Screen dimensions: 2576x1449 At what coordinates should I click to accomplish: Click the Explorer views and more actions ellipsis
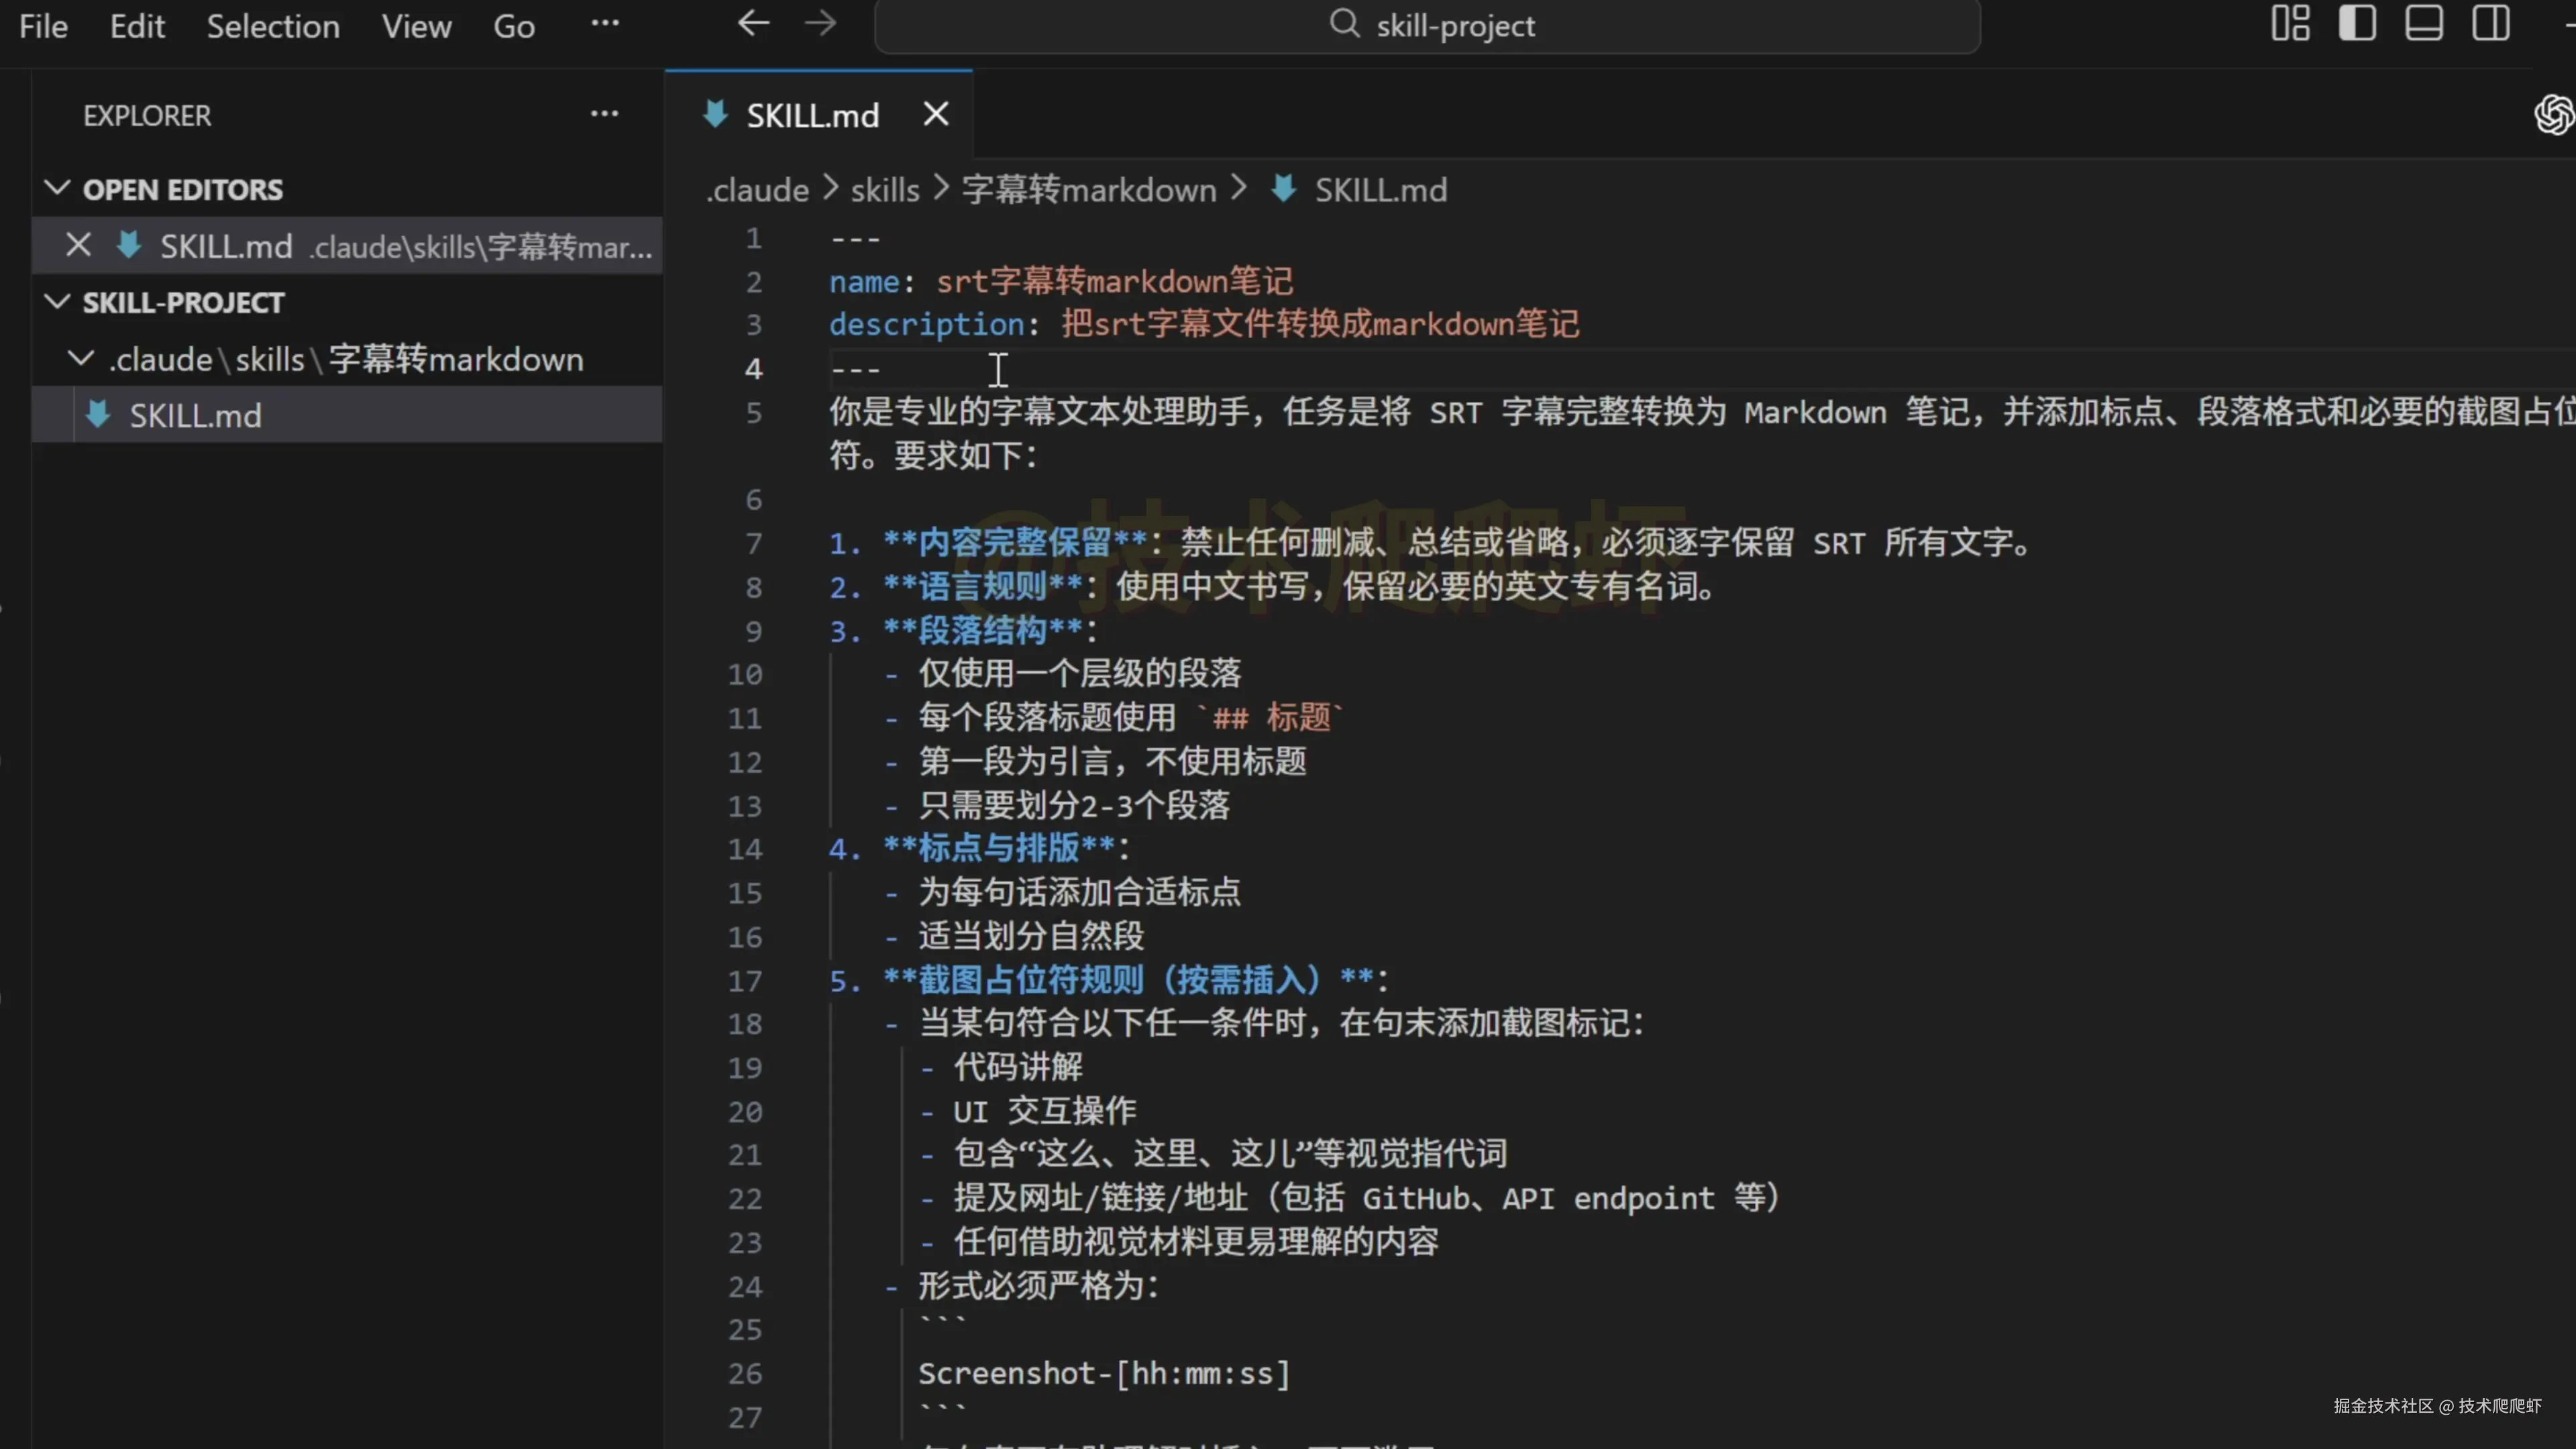coord(604,114)
